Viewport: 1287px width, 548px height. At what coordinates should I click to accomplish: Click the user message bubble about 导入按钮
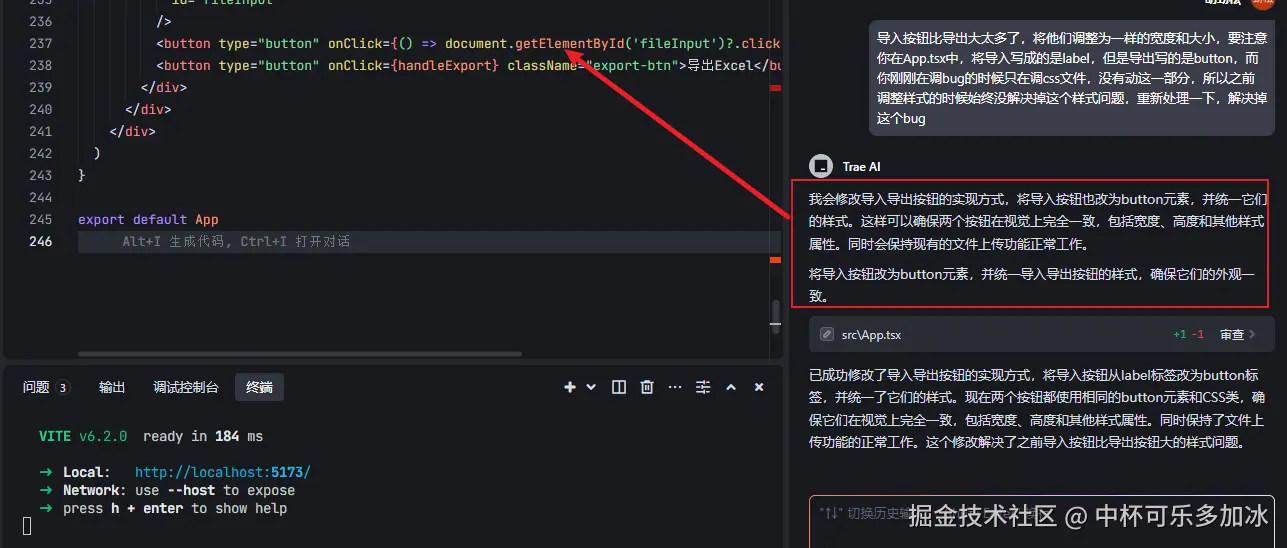1071,78
